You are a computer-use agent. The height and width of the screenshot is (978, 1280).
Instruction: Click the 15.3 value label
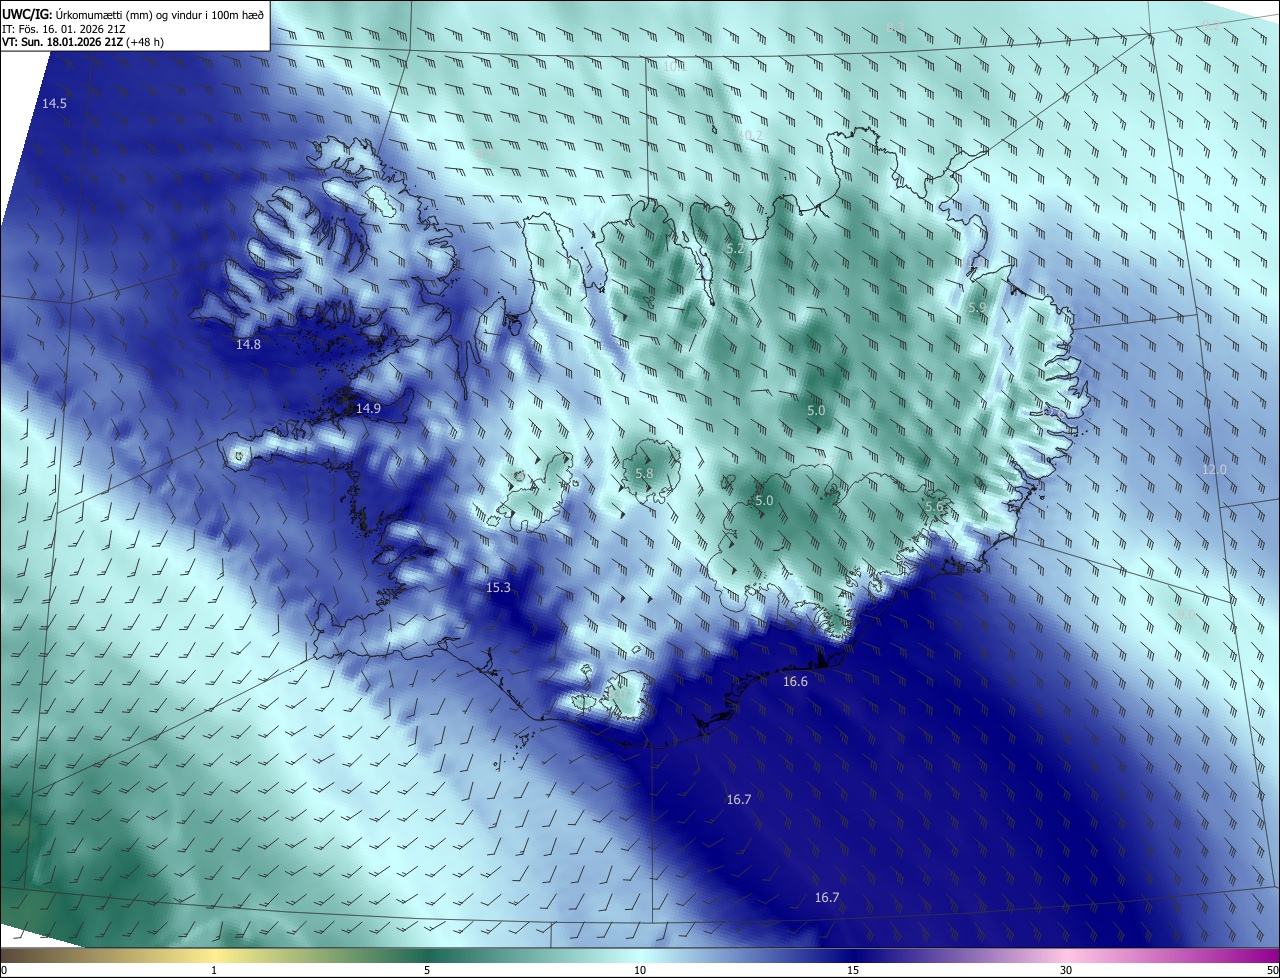click(498, 588)
